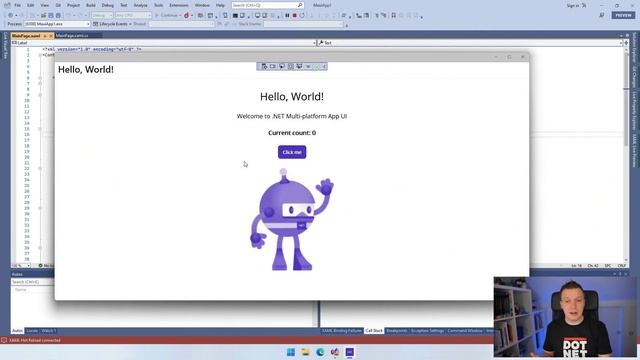Click the split editor icon at right
Image resolution: width=640 pixels, height=360 pixels.
tap(626, 42)
